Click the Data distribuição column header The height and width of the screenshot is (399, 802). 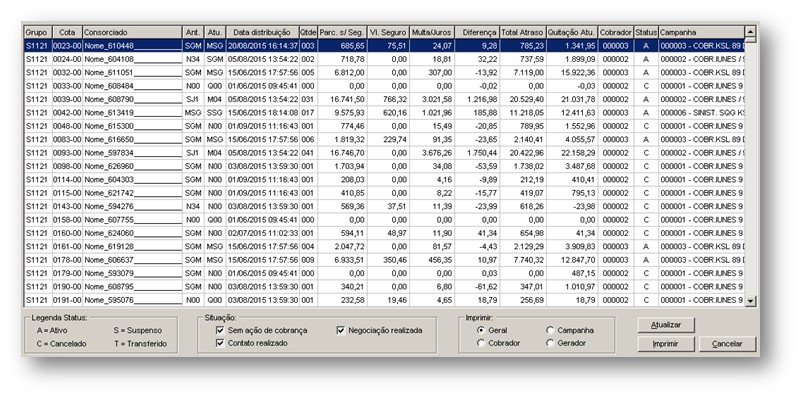[x=262, y=32]
